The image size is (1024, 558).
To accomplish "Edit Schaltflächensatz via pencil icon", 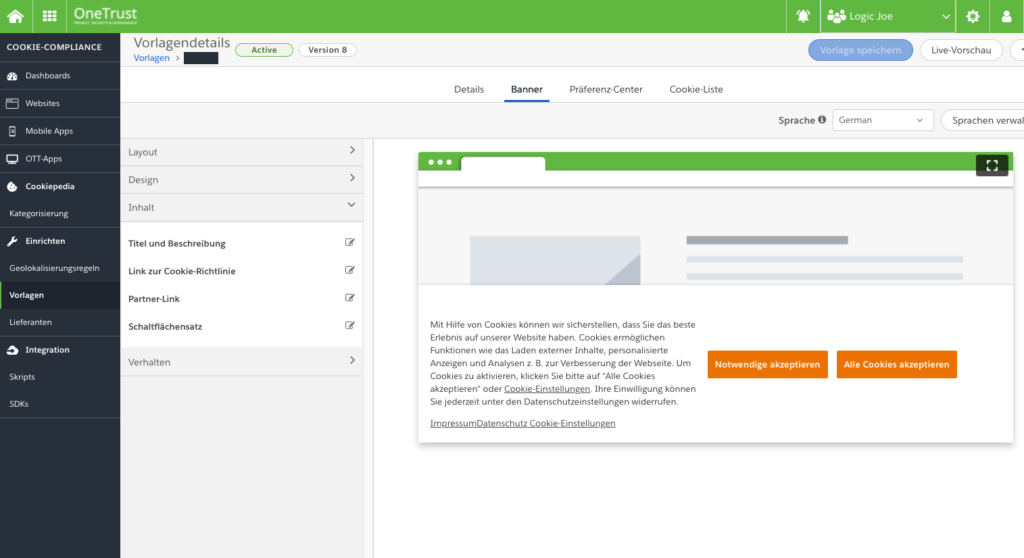I will click(349, 325).
